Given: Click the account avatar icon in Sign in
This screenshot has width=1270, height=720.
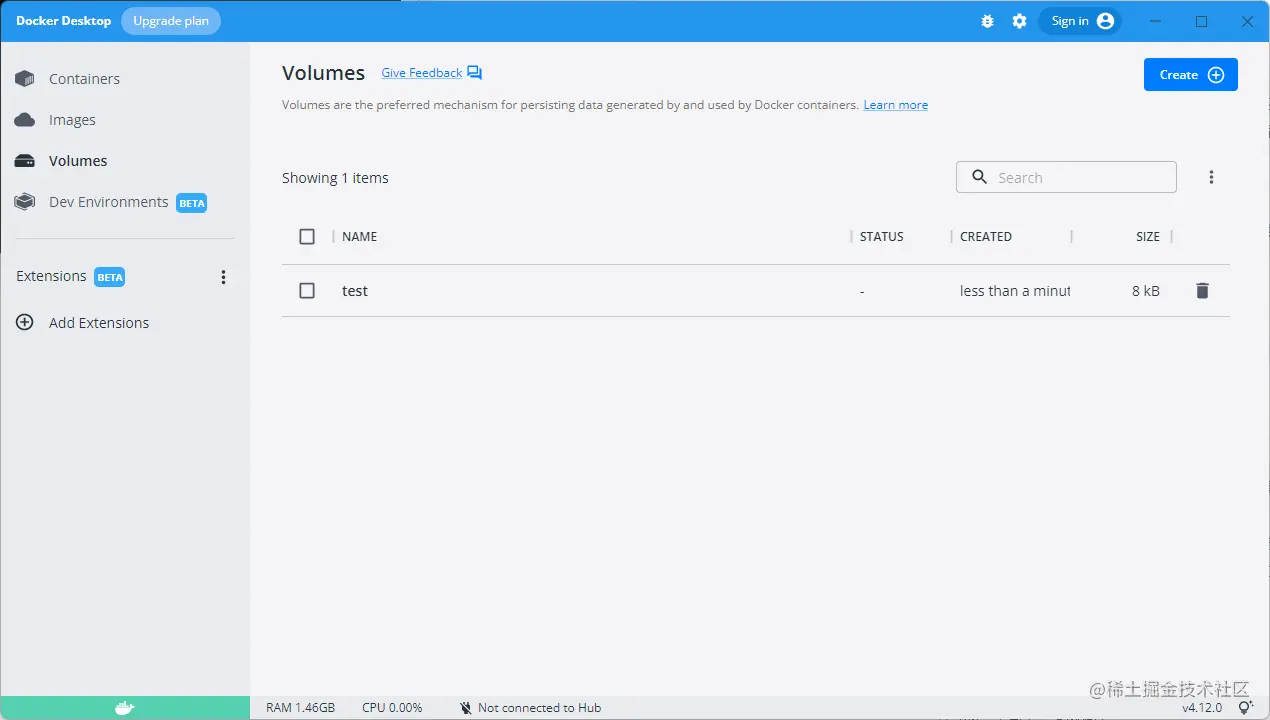Looking at the screenshot, I should coord(1105,21).
